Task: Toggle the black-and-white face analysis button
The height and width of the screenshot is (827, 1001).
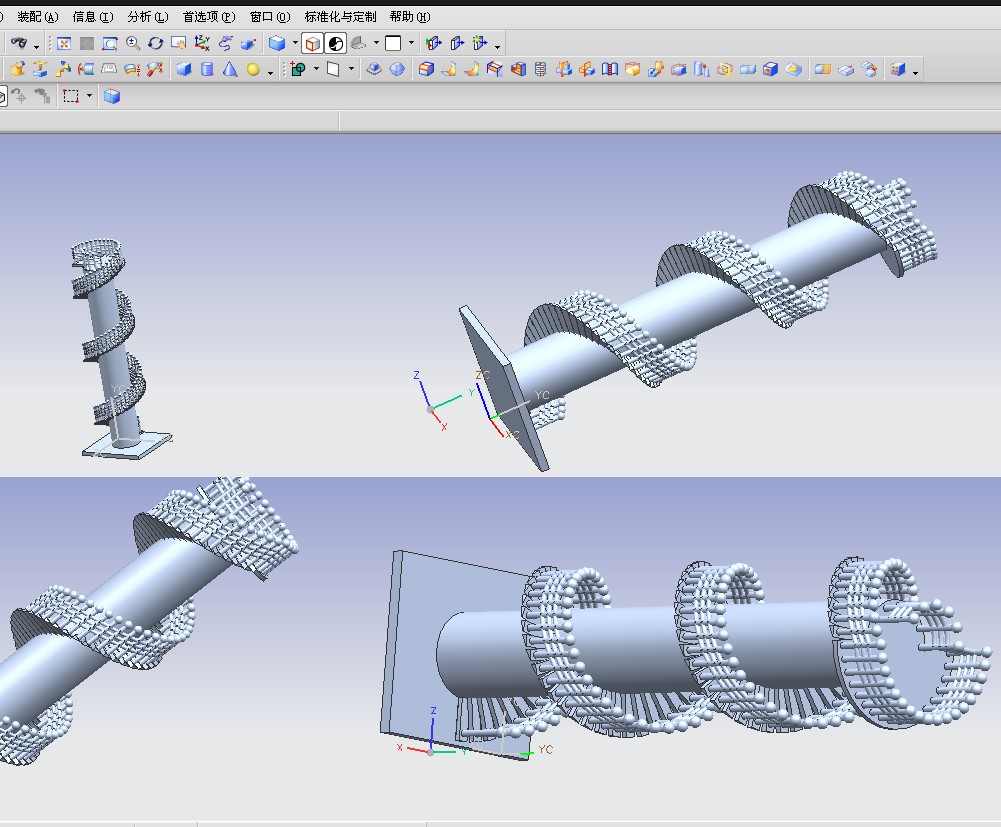Action: pos(335,43)
